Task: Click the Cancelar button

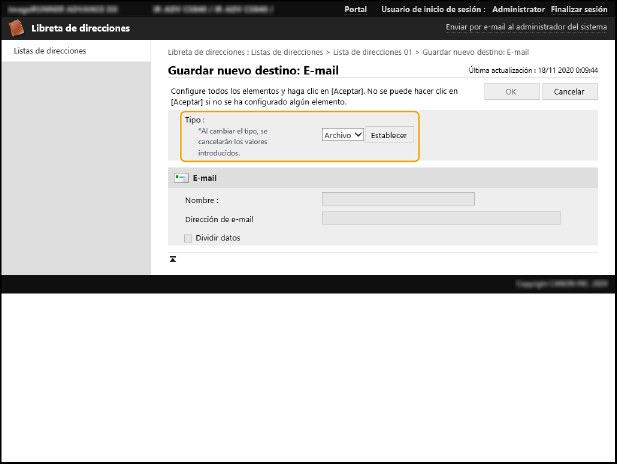Action: (569, 91)
